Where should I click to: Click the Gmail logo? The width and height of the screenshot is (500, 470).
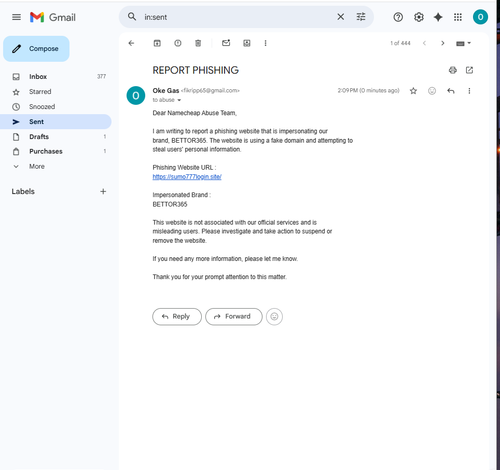pos(53,17)
